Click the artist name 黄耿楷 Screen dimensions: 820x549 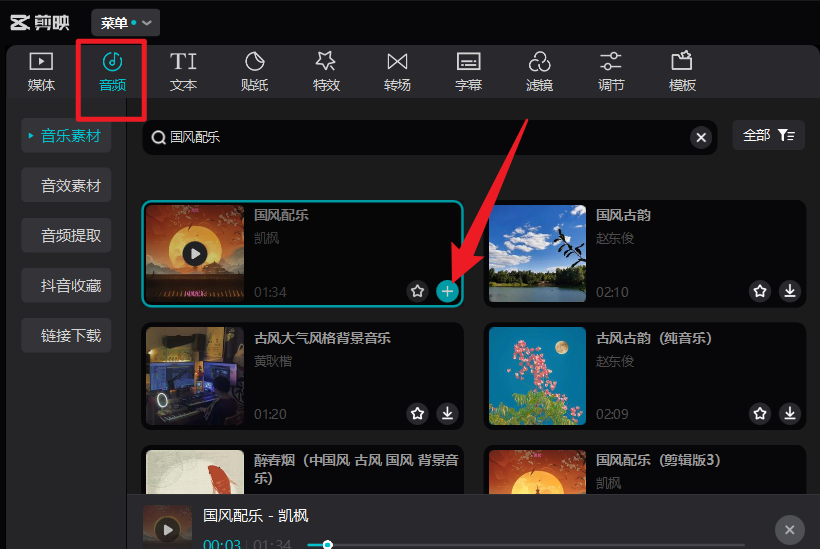273,361
